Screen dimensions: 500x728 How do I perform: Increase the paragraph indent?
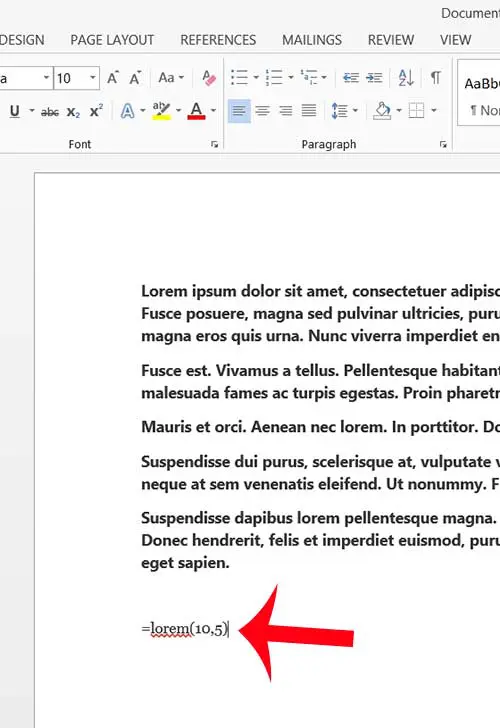coord(374,78)
